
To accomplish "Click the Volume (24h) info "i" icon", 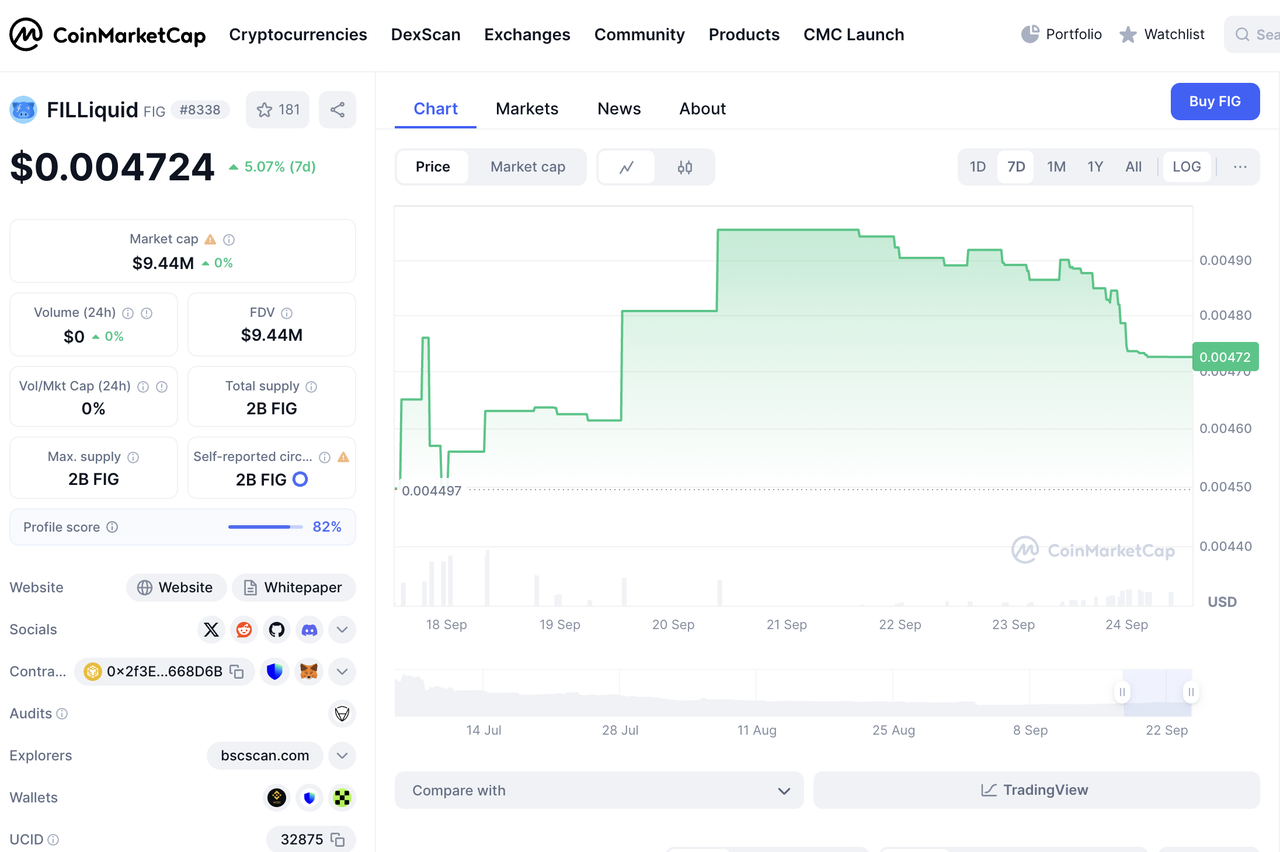I will [128, 313].
